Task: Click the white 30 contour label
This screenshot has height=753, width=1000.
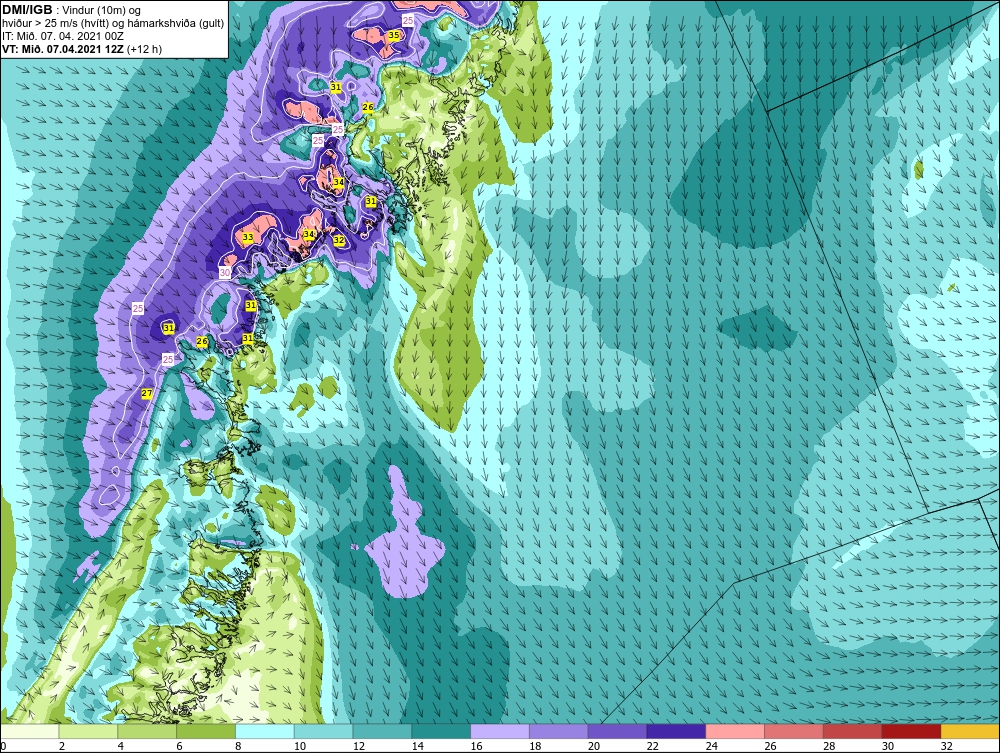Action: click(x=225, y=272)
